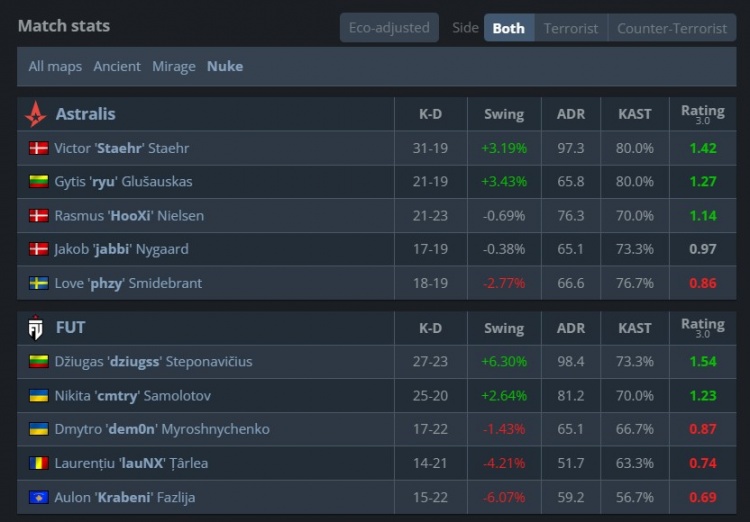Viewport: 750px width, 522px height.
Task: Click Staehr's Danish flag icon
Action: pos(39,148)
